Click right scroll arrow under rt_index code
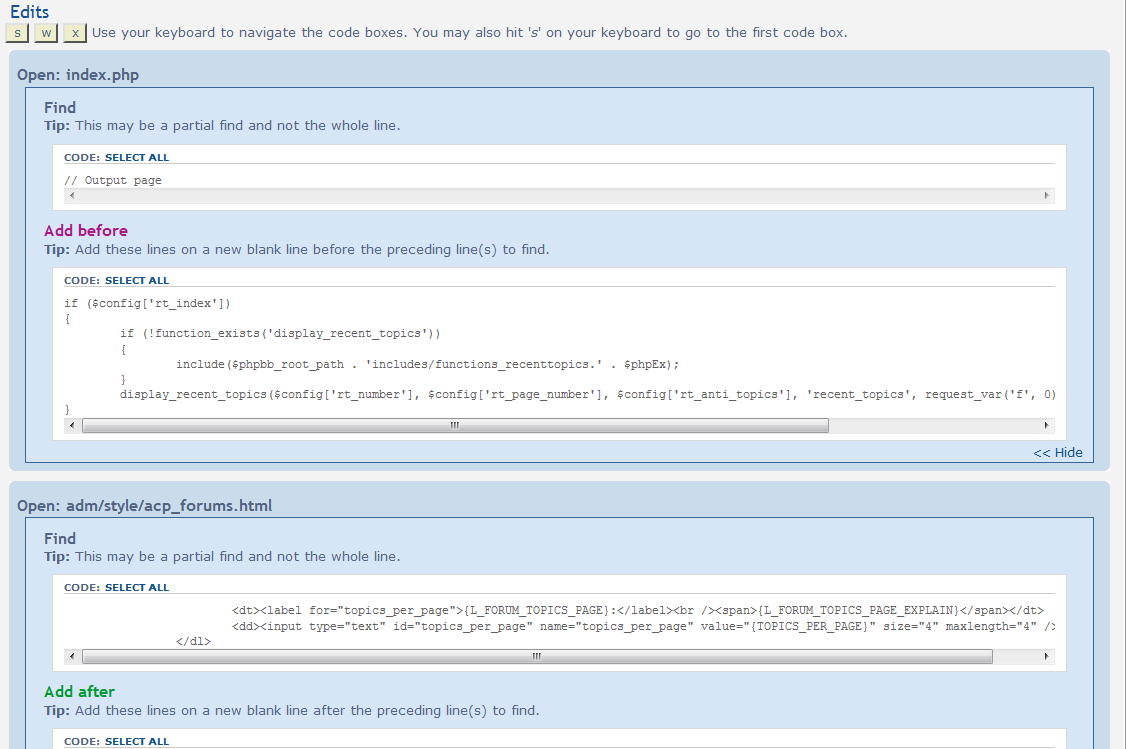 click(x=1047, y=426)
